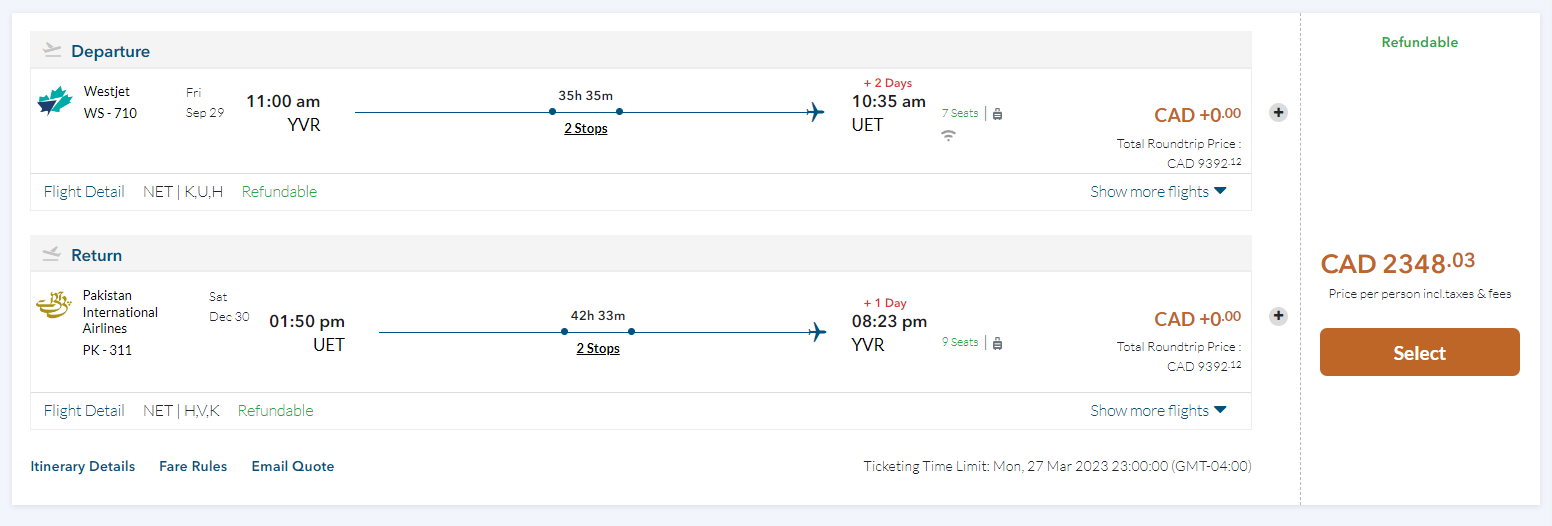Click the Pakistan International Airlines logo
Image resolution: width=1552 pixels, height=526 pixels.
click(x=53, y=304)
